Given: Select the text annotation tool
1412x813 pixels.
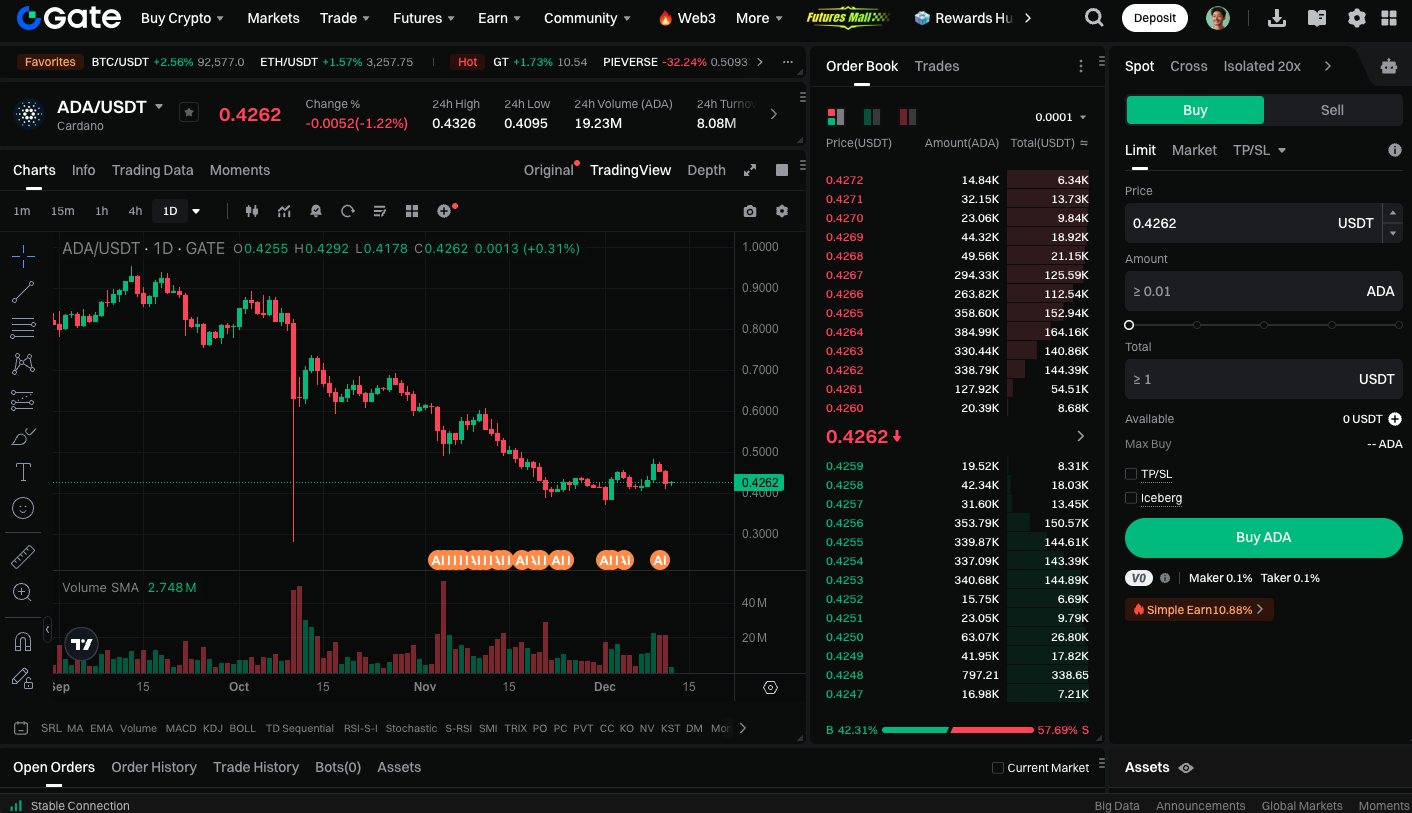Looking at the screenshot, I should click(23, 472).
